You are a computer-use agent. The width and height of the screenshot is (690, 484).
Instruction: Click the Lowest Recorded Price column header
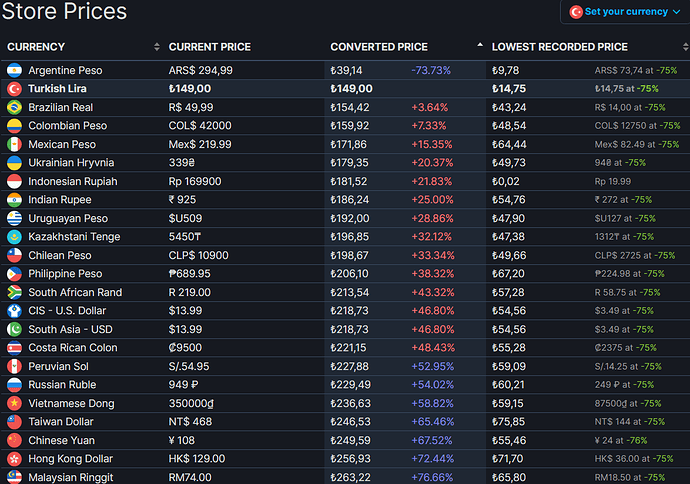pos(560,47)
